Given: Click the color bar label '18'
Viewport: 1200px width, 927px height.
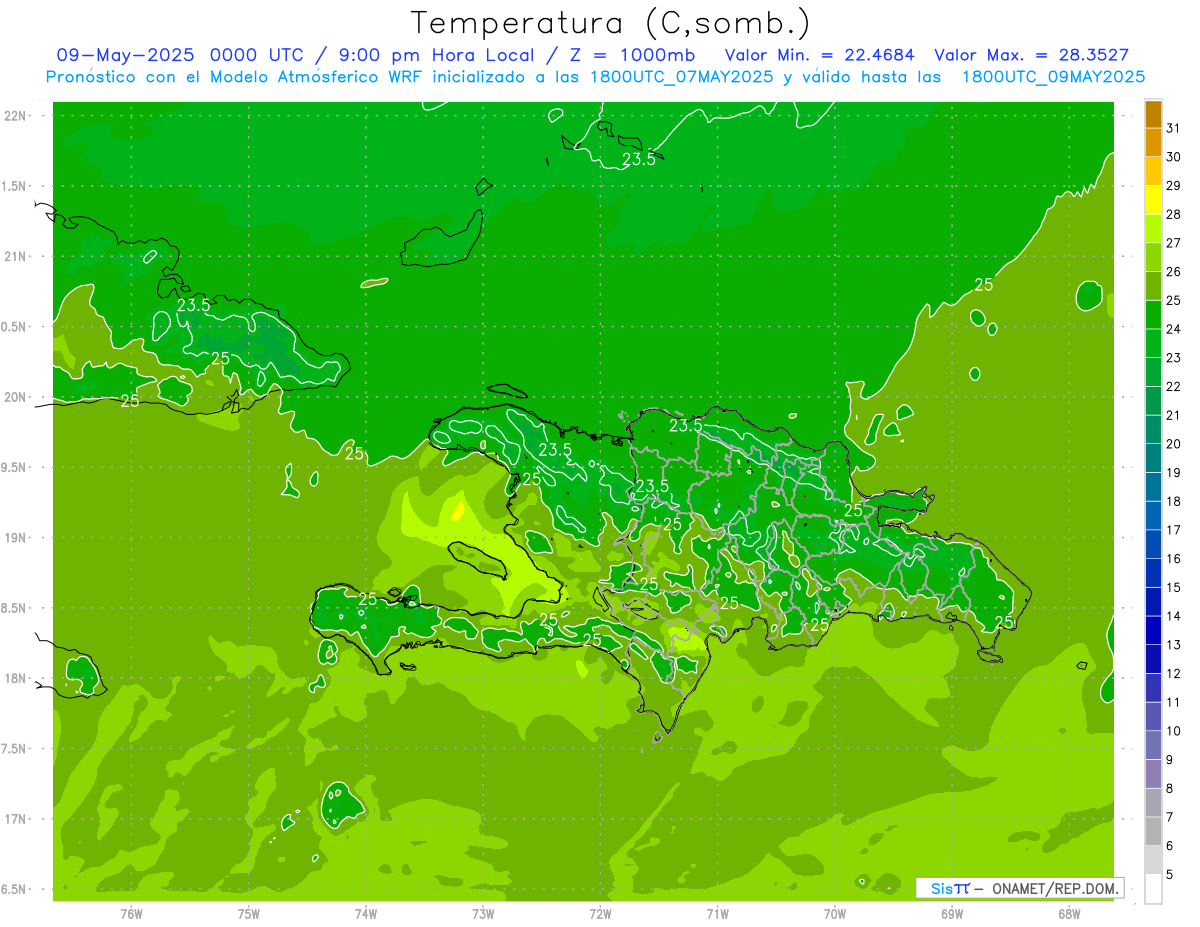Looking at the screenshot, I should tap(1174, 501).
